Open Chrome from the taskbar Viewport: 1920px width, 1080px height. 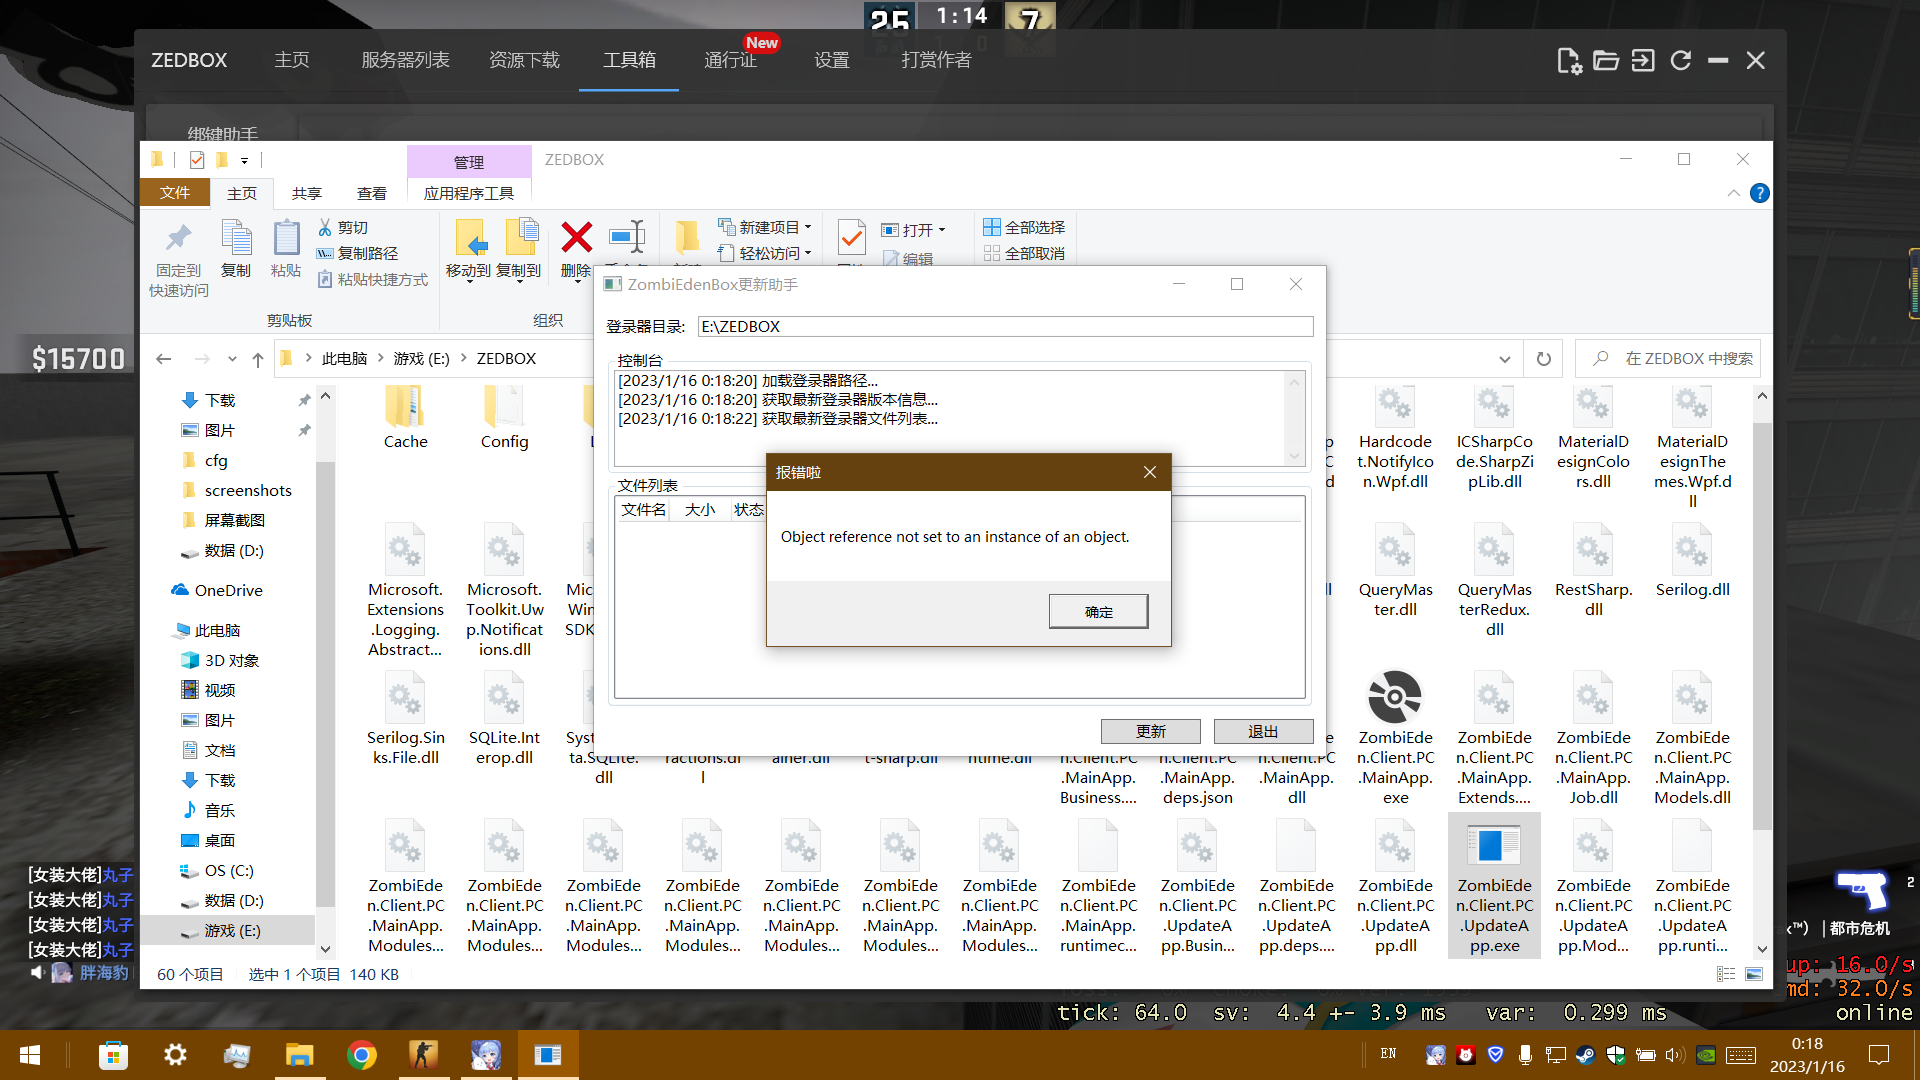coord(362,1055)
